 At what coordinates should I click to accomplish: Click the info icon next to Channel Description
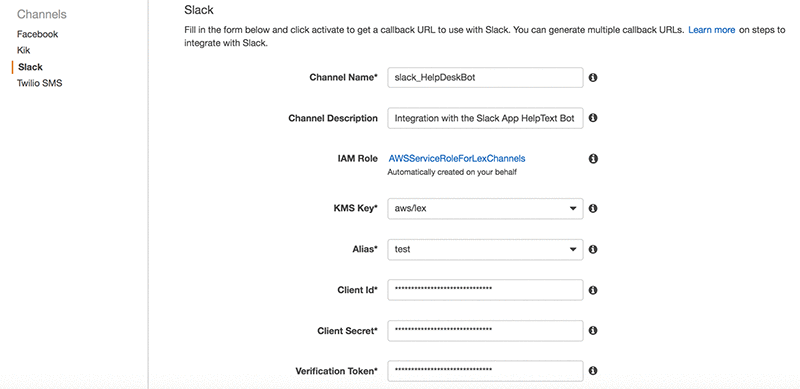(x=593, y=118)
